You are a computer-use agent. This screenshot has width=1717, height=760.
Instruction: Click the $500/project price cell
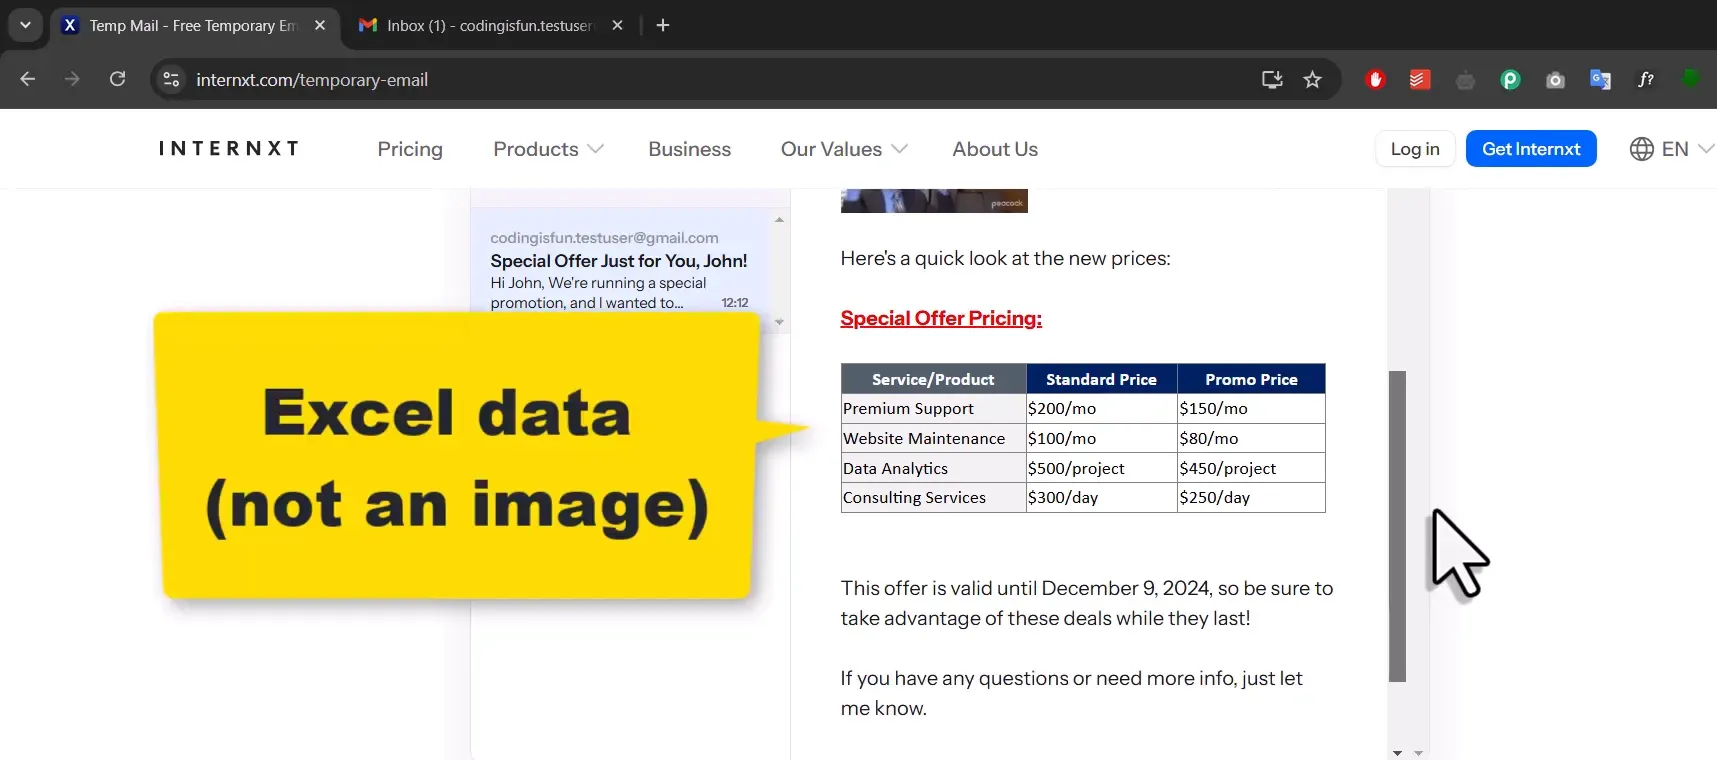point(1101,468)
